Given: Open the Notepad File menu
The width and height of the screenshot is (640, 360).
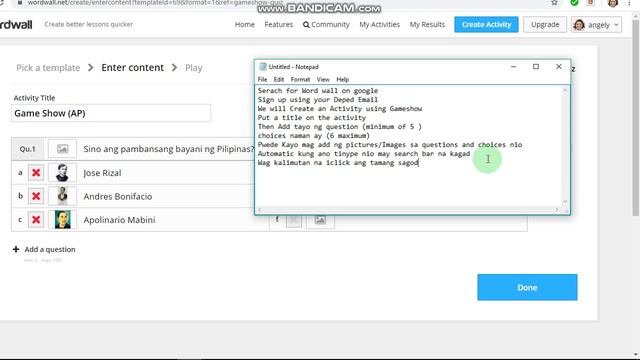Looking at the screenshot, I should 262,79.
